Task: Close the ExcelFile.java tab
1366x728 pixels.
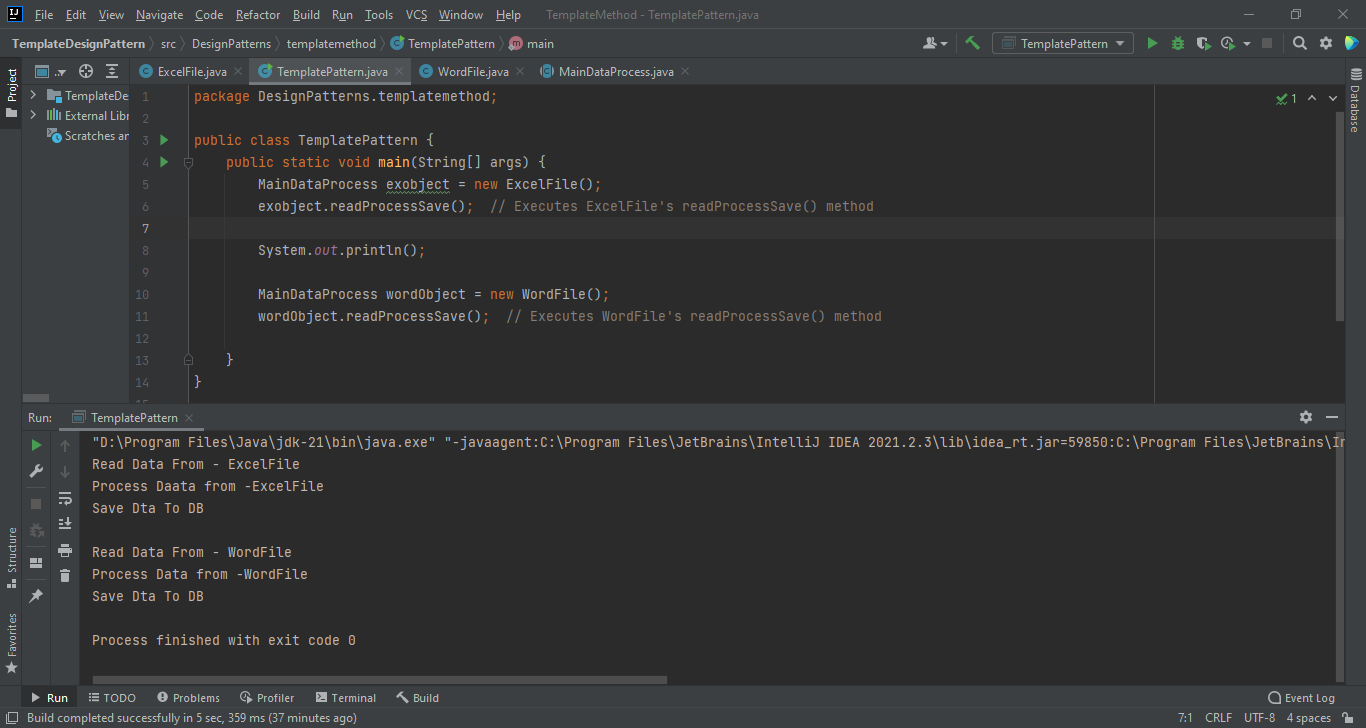Action: (x=237, y=72)
